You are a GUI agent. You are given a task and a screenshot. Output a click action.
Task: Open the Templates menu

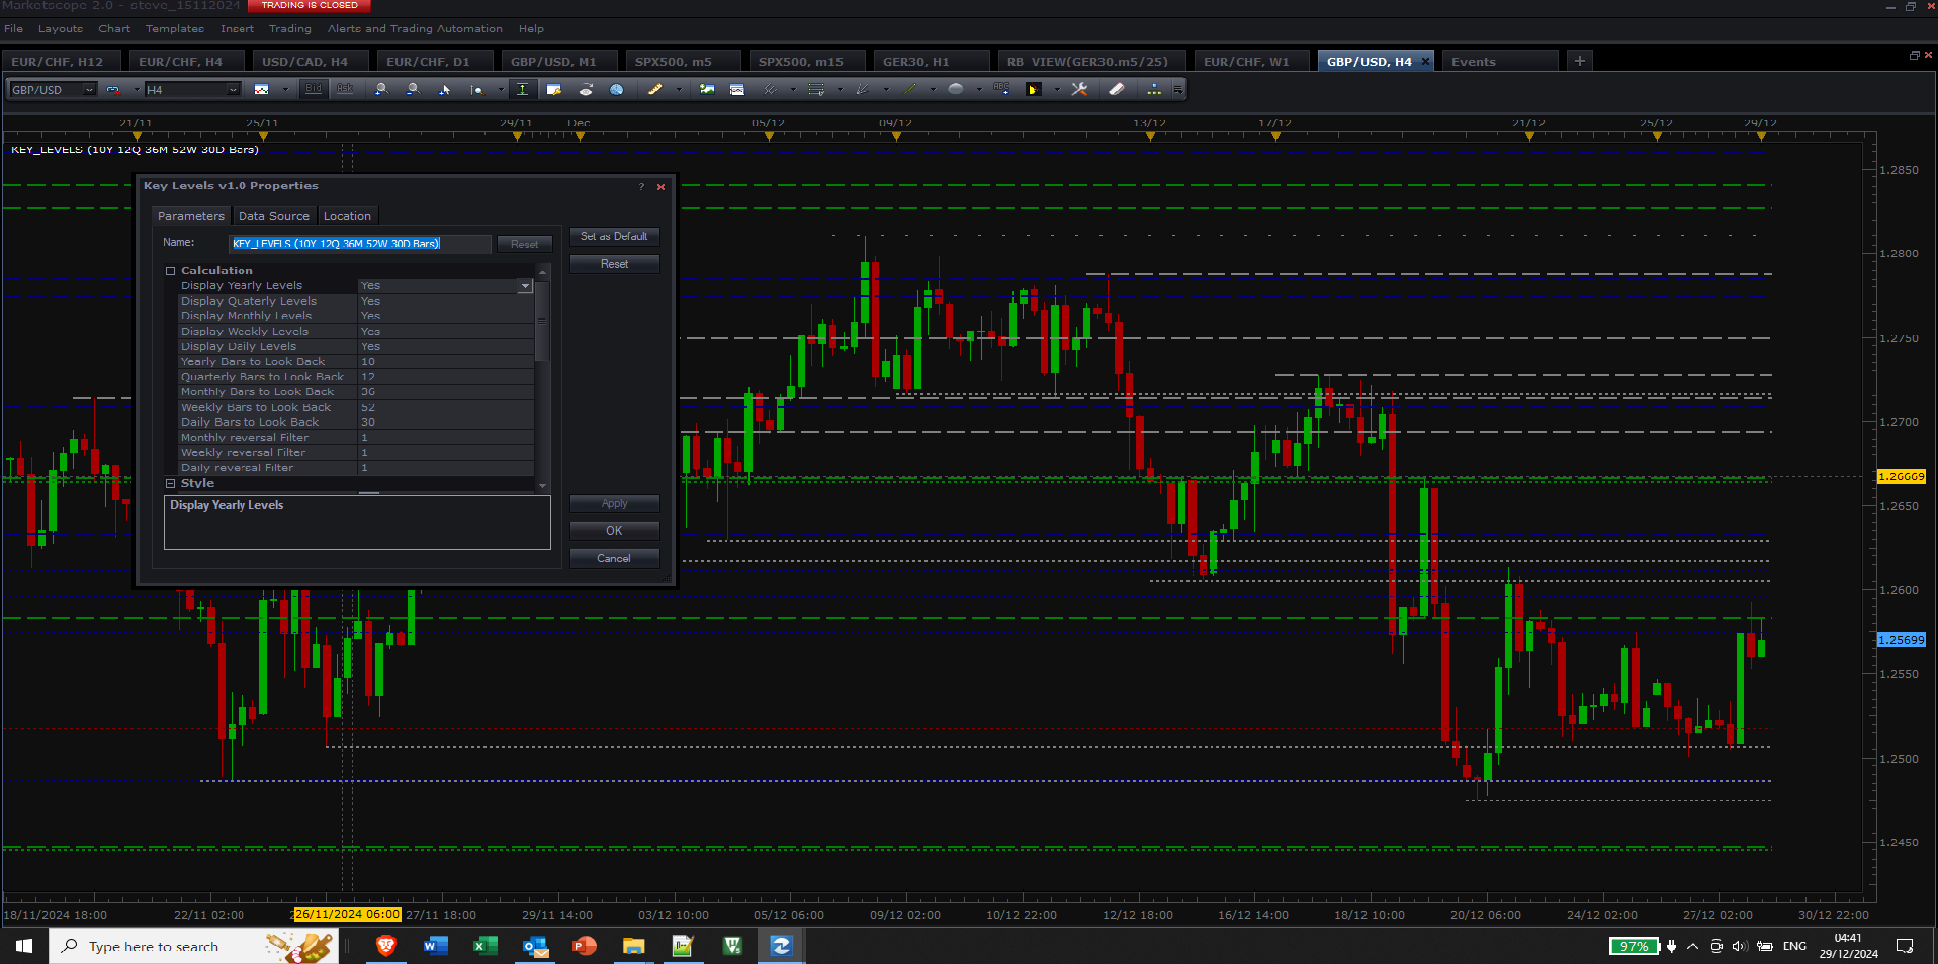[x=175, y=28]
